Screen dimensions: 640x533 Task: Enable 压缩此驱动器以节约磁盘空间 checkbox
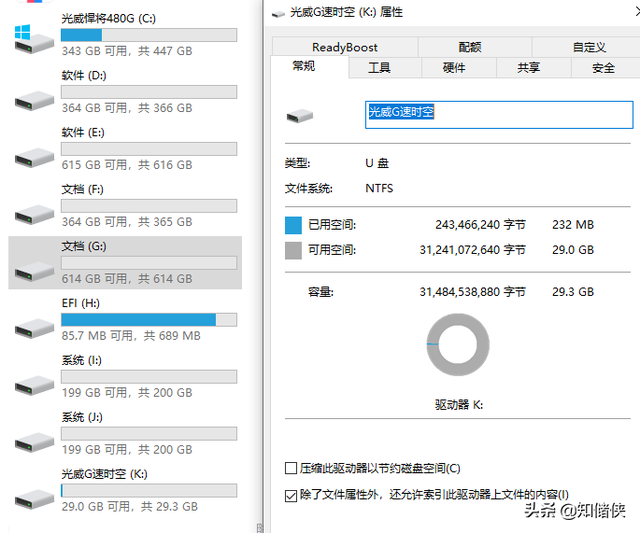click(x=291, y=468)
